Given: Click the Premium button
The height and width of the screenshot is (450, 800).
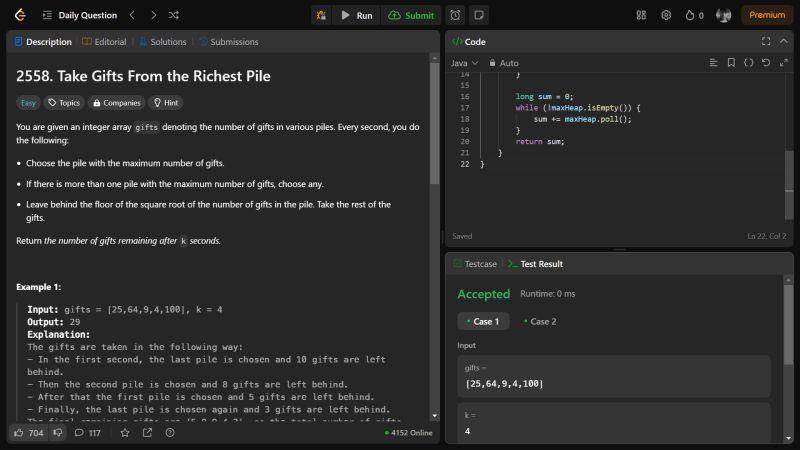Looking at the screenshot, I should (x=767, y=15).
